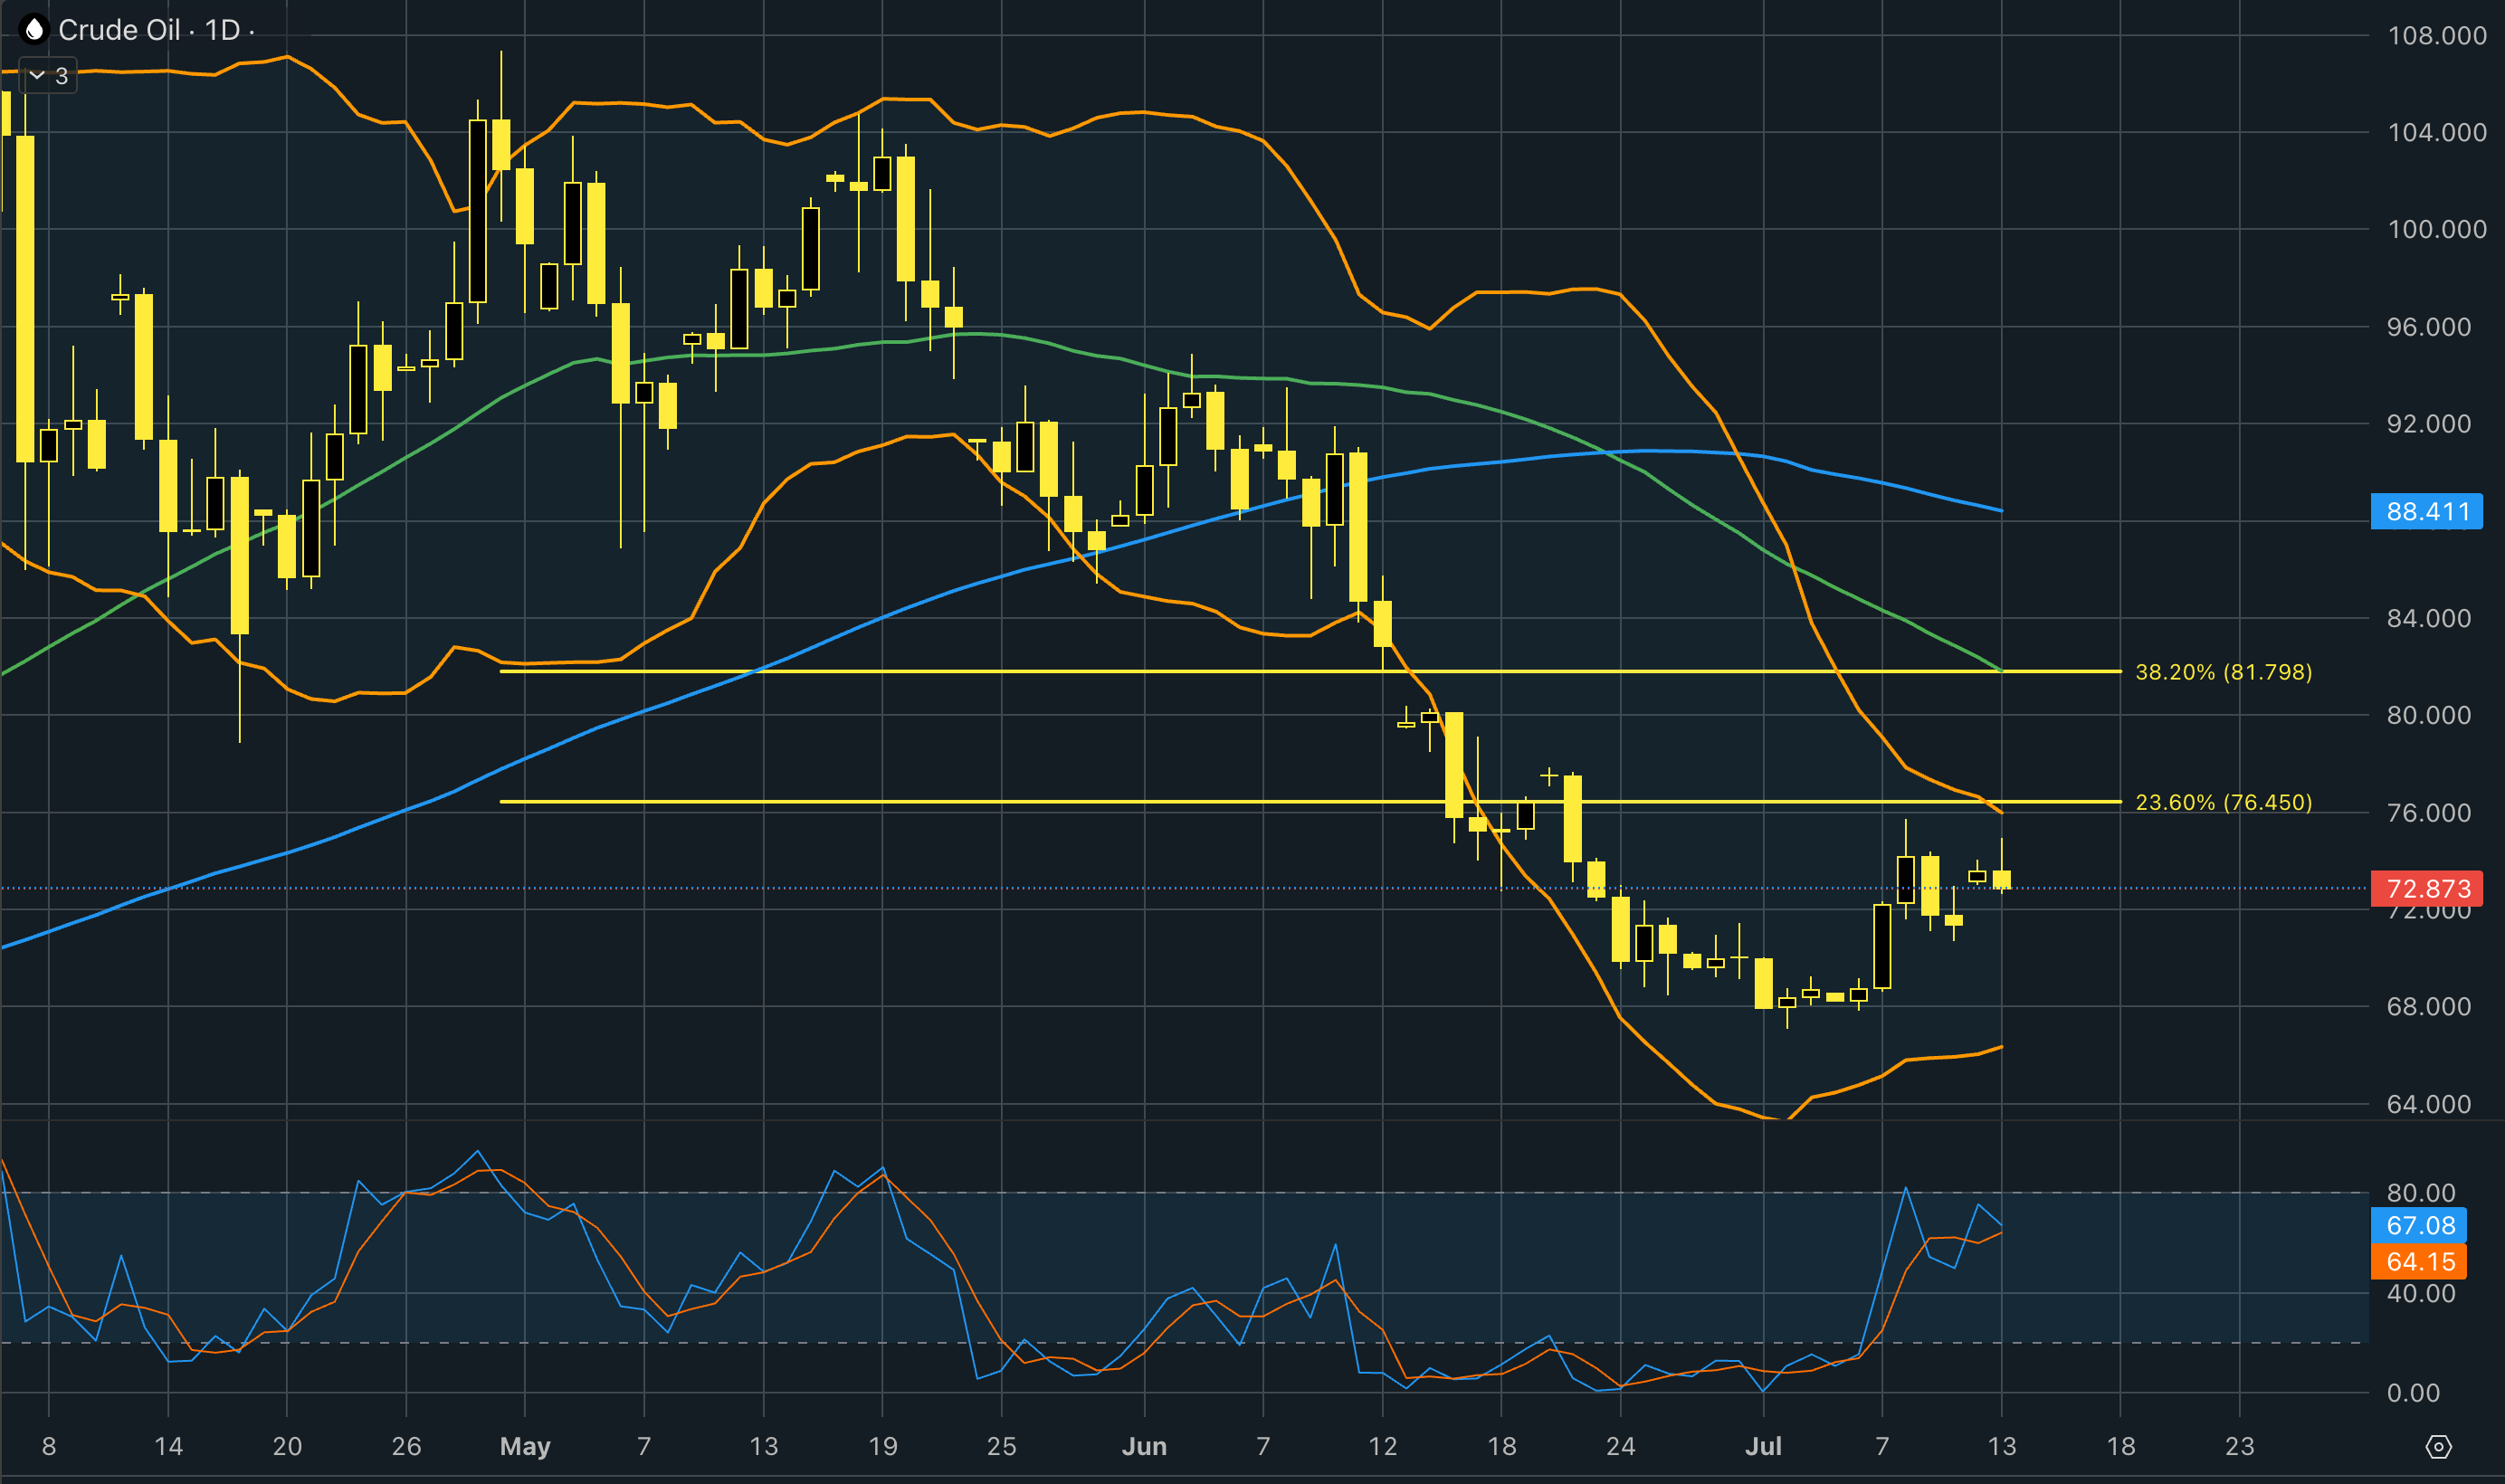Select the 38.20% (81.798) Fibonacci label
The height and width of the screenshot is (1484, 2505).
click(2224, 672)
